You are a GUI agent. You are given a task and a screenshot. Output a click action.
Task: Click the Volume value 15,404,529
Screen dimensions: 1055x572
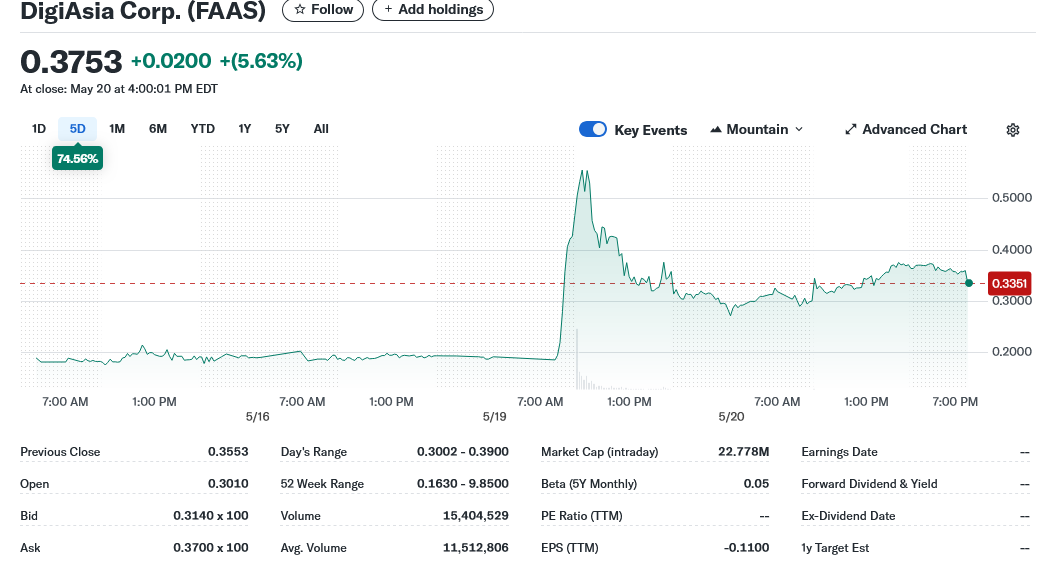pos(476,515)
